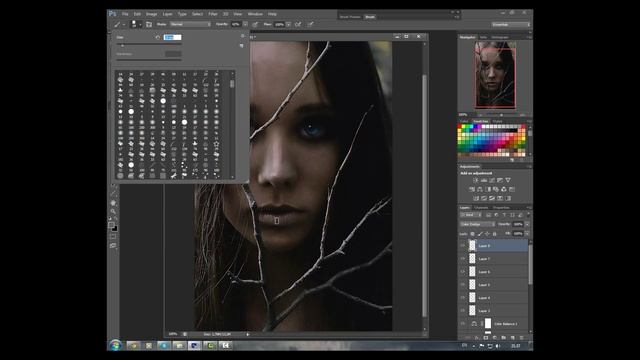The height and width of the screenshot is (360, 640).
Task: Click the navigator thumbnail preview
Action: tap(495, 75)
